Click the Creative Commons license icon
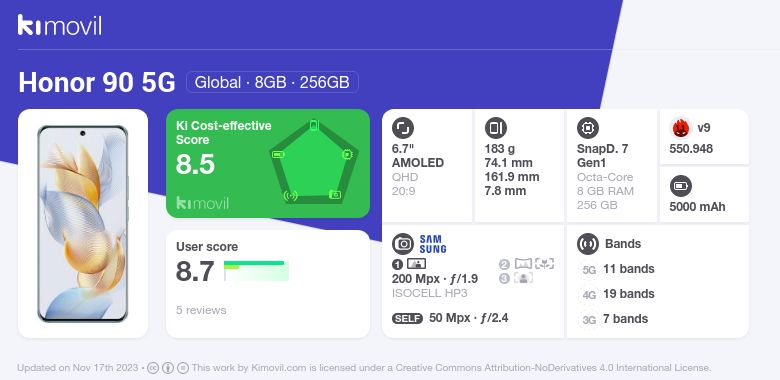Viewport: 780px width, 380px height. 153,368
